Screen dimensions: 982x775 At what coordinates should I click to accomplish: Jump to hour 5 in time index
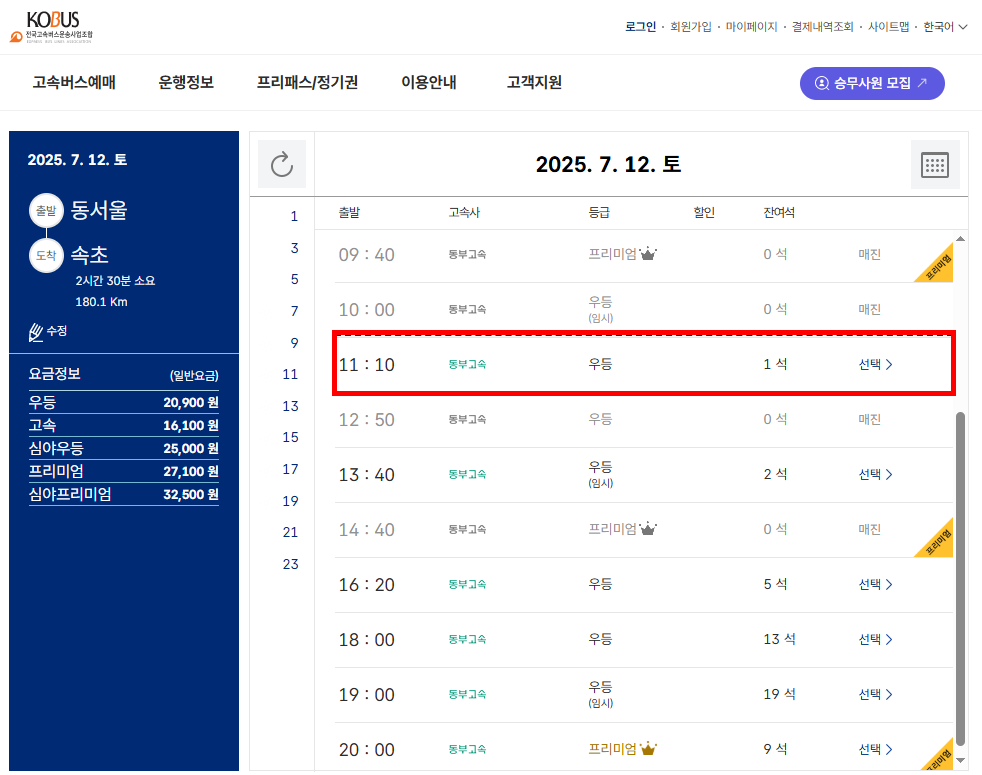pyautogui.click(x=294, y=279)
